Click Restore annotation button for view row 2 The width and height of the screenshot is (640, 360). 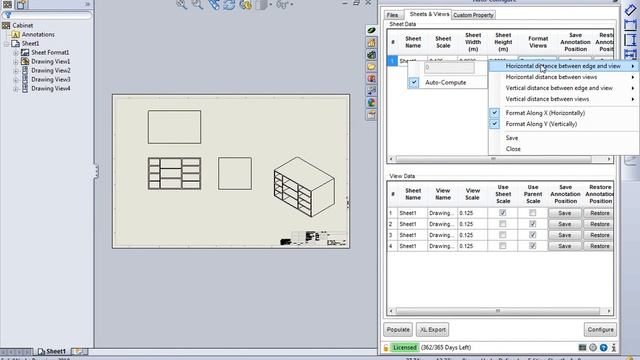599,224
